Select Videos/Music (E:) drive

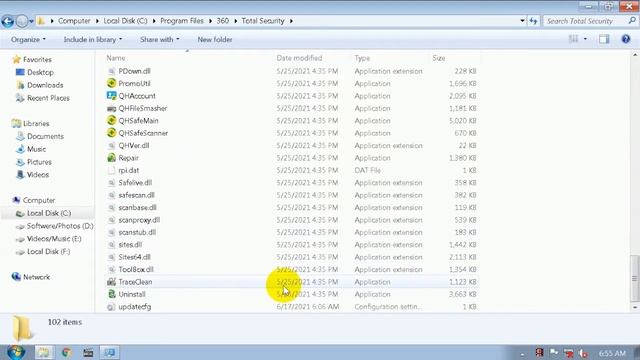coord(54,239)
